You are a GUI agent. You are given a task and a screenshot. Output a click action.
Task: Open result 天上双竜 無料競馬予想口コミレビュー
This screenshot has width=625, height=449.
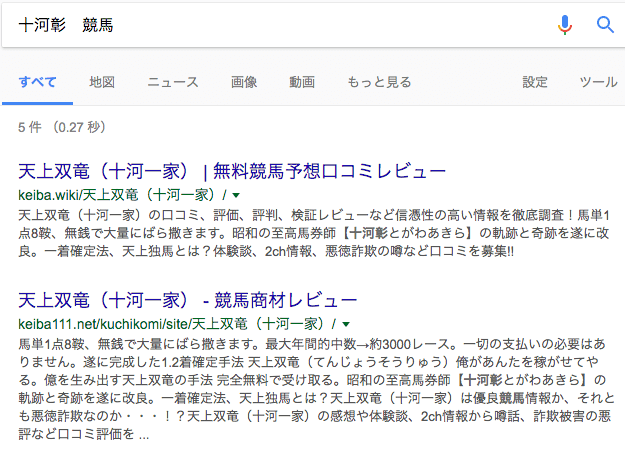(x=232, y=171)
